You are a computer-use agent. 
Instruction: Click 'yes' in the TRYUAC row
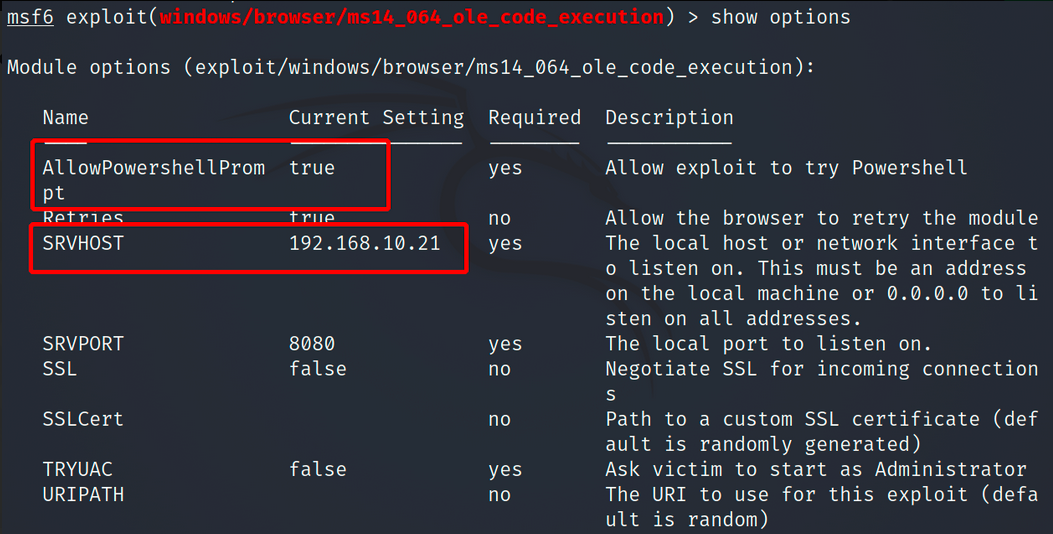click(505, 471)
